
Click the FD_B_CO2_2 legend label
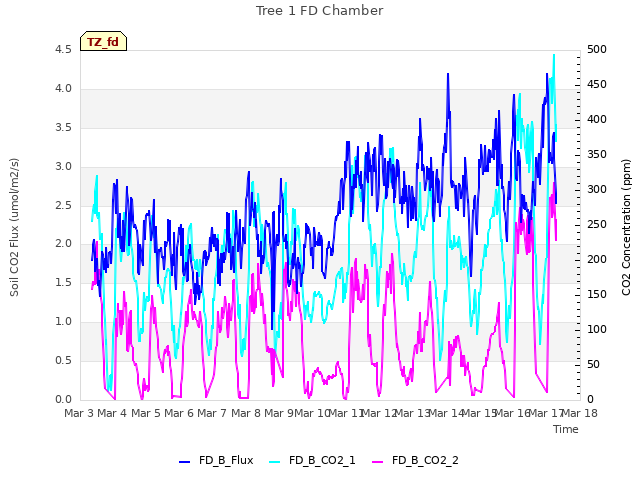425,460
